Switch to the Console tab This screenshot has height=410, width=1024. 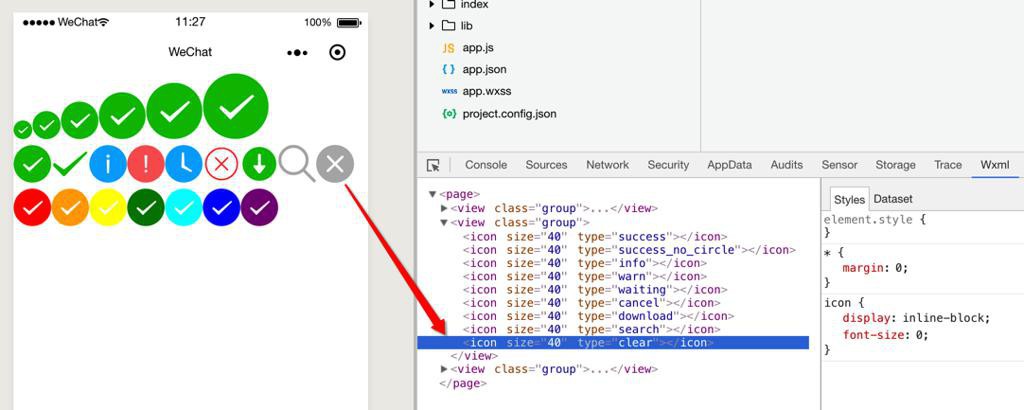[x=486, y=165]
